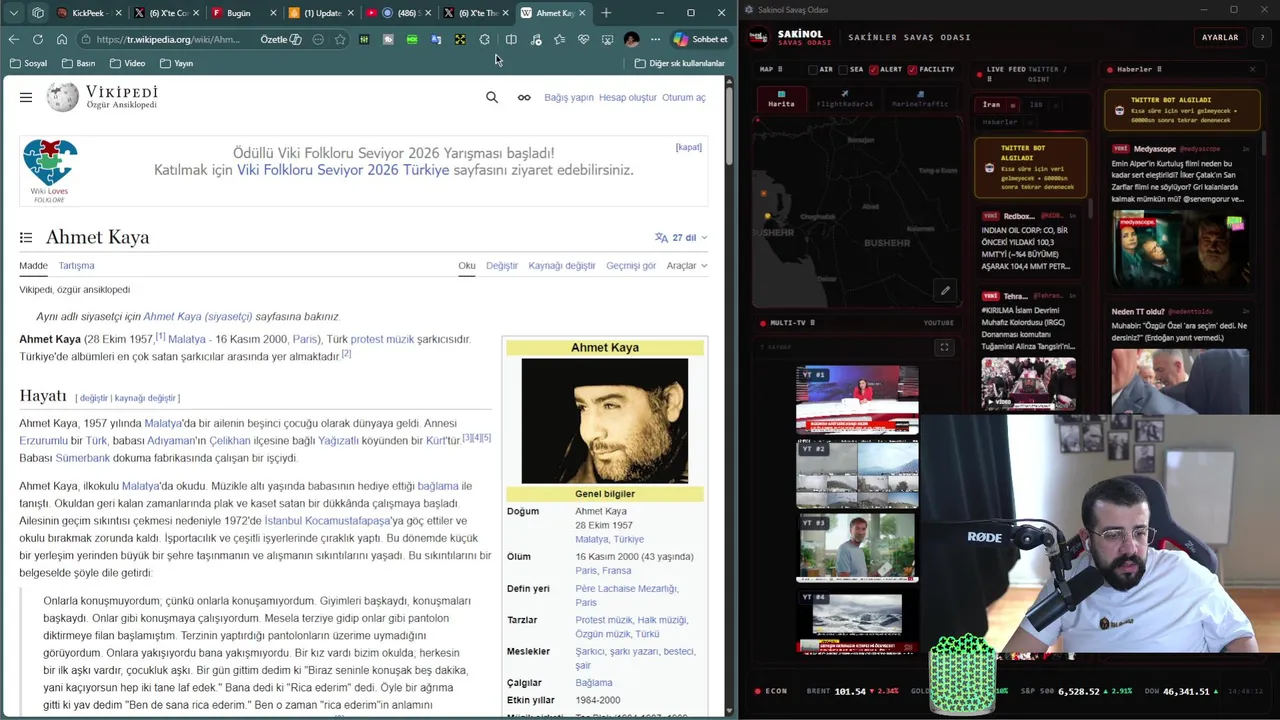The image size is (1280, 720).
Task: Select the YT #3 video thumbnail
Action: click(857, 548)
